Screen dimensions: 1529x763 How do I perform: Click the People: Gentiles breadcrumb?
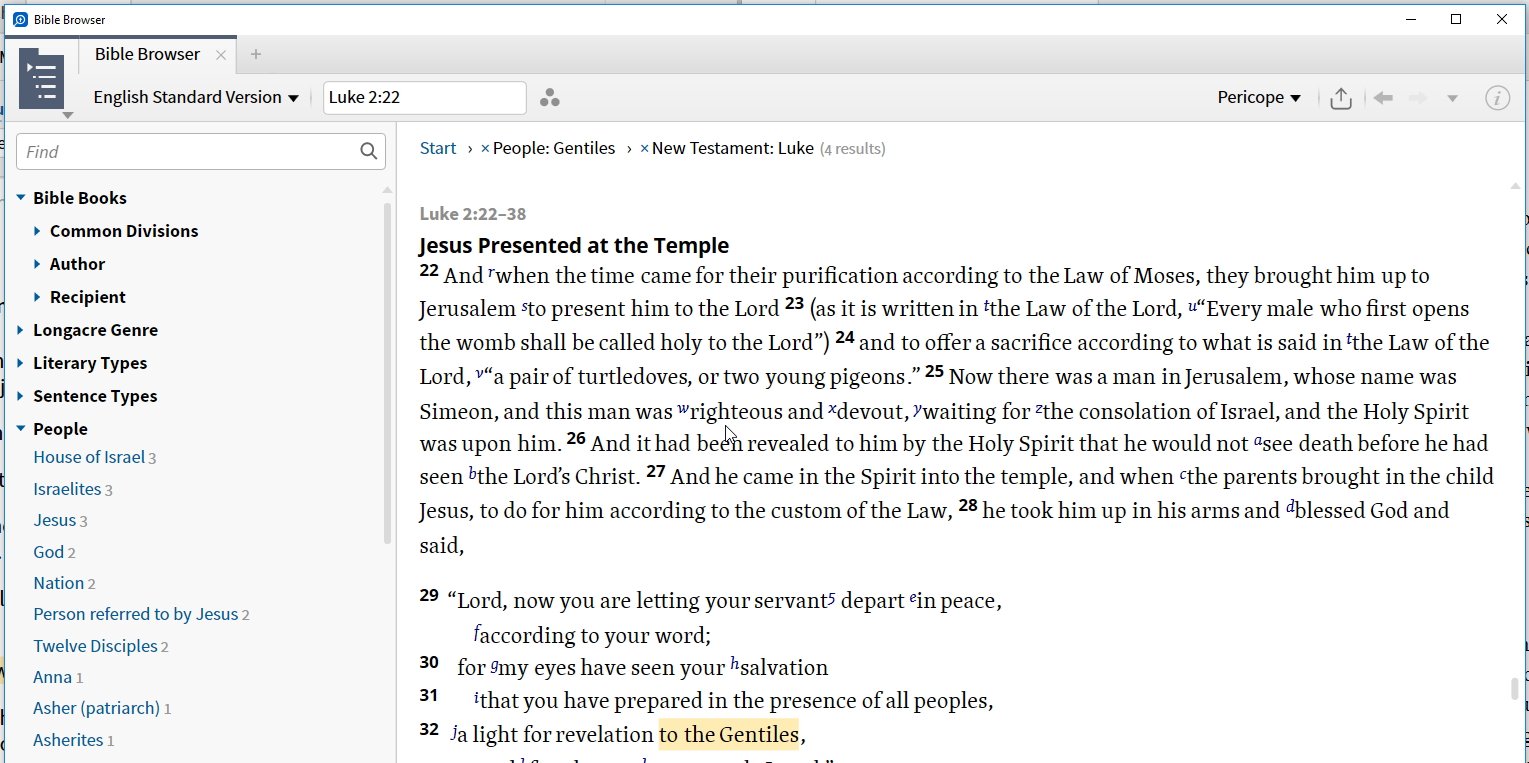click(x=554, y=148)
